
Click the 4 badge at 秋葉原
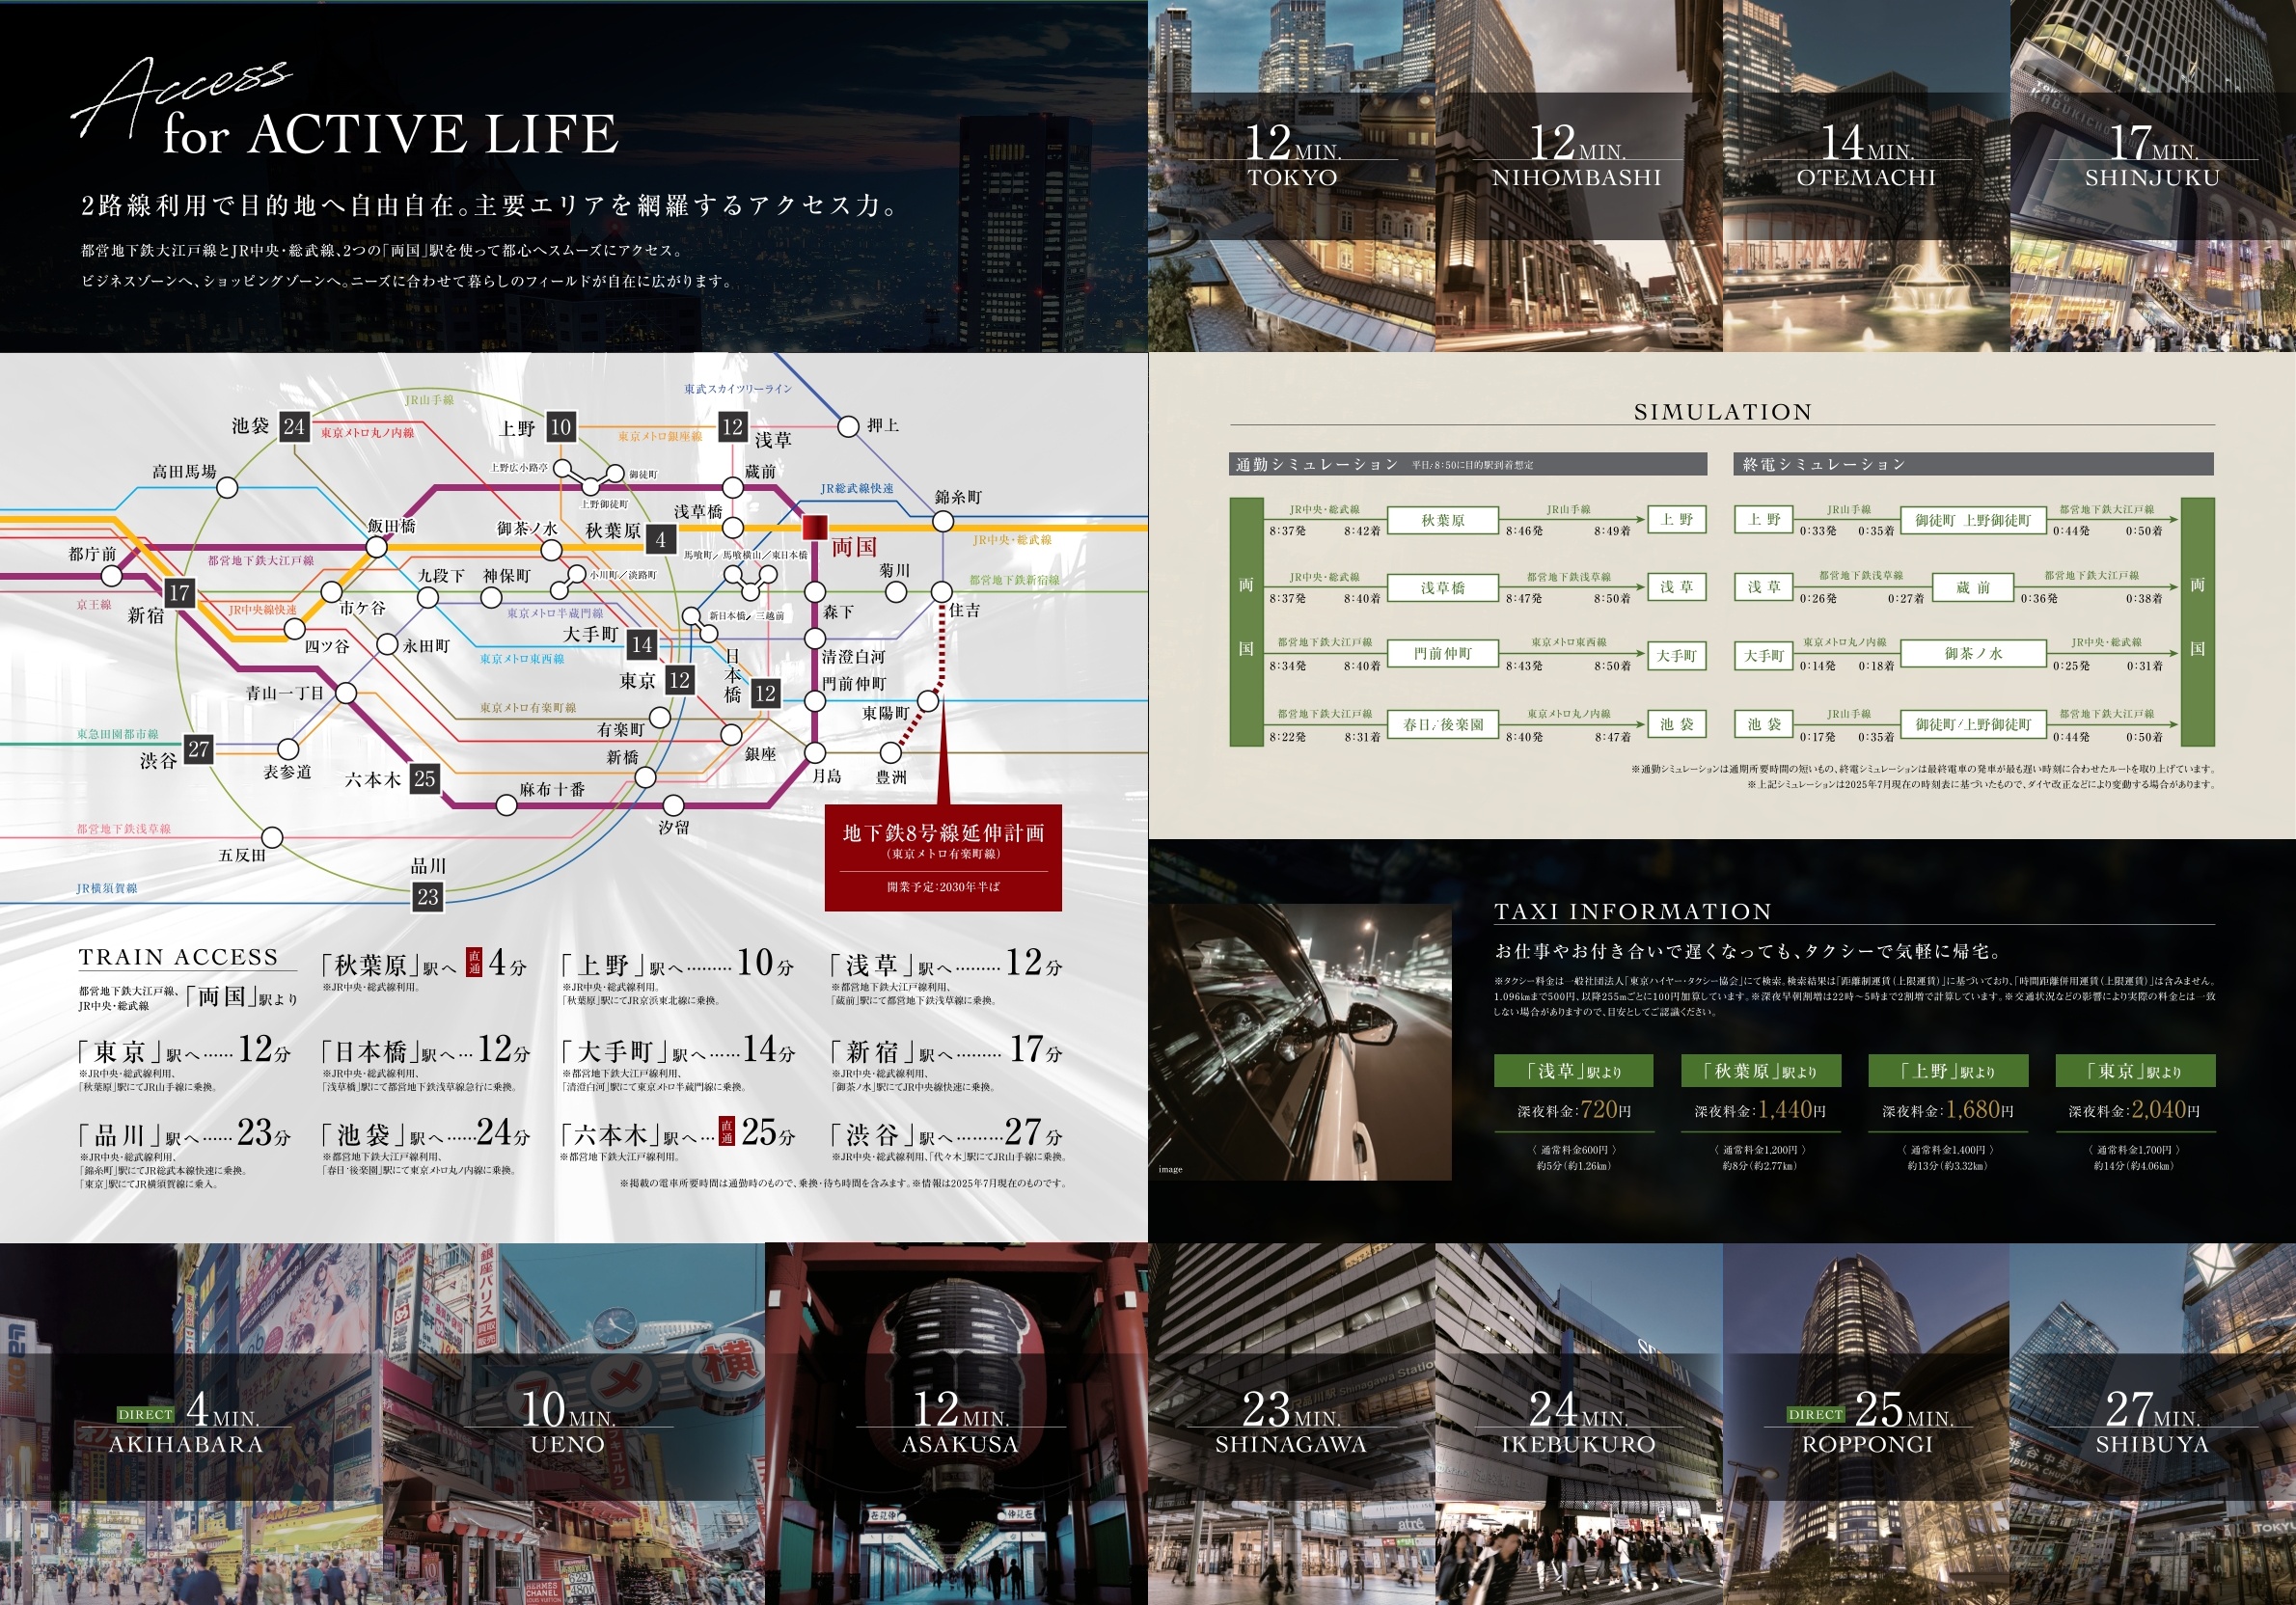click(x=660, y=540)
